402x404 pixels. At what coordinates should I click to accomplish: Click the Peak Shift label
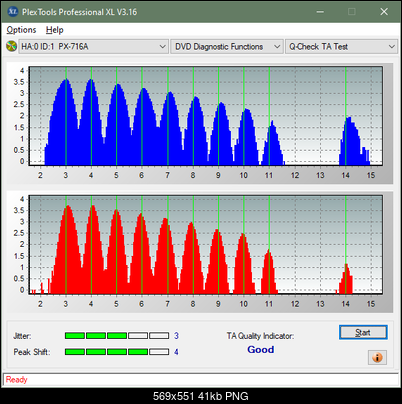click(32, 352)
